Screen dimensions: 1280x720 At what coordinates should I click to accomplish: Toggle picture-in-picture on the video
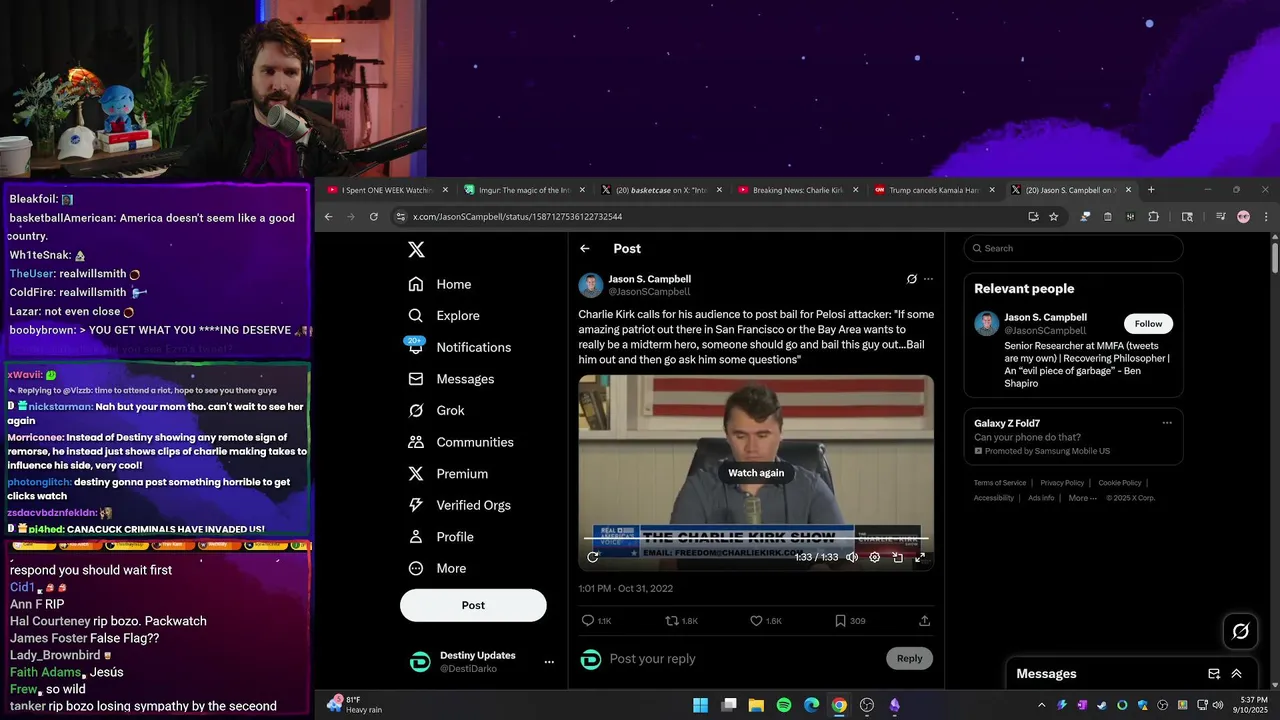(897, 557)
